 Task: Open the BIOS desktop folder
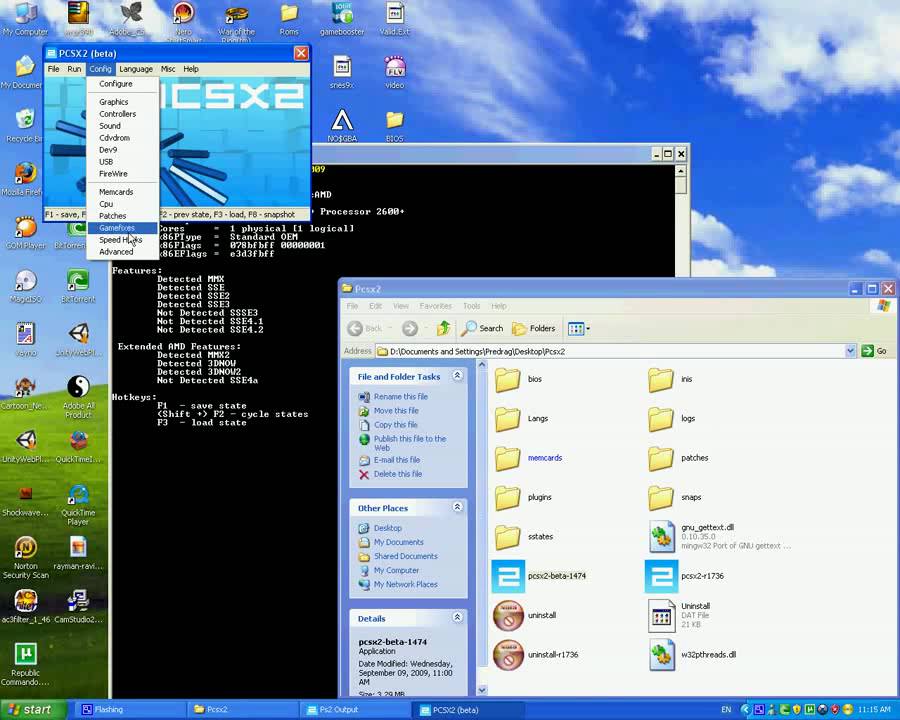click(394, 126)
